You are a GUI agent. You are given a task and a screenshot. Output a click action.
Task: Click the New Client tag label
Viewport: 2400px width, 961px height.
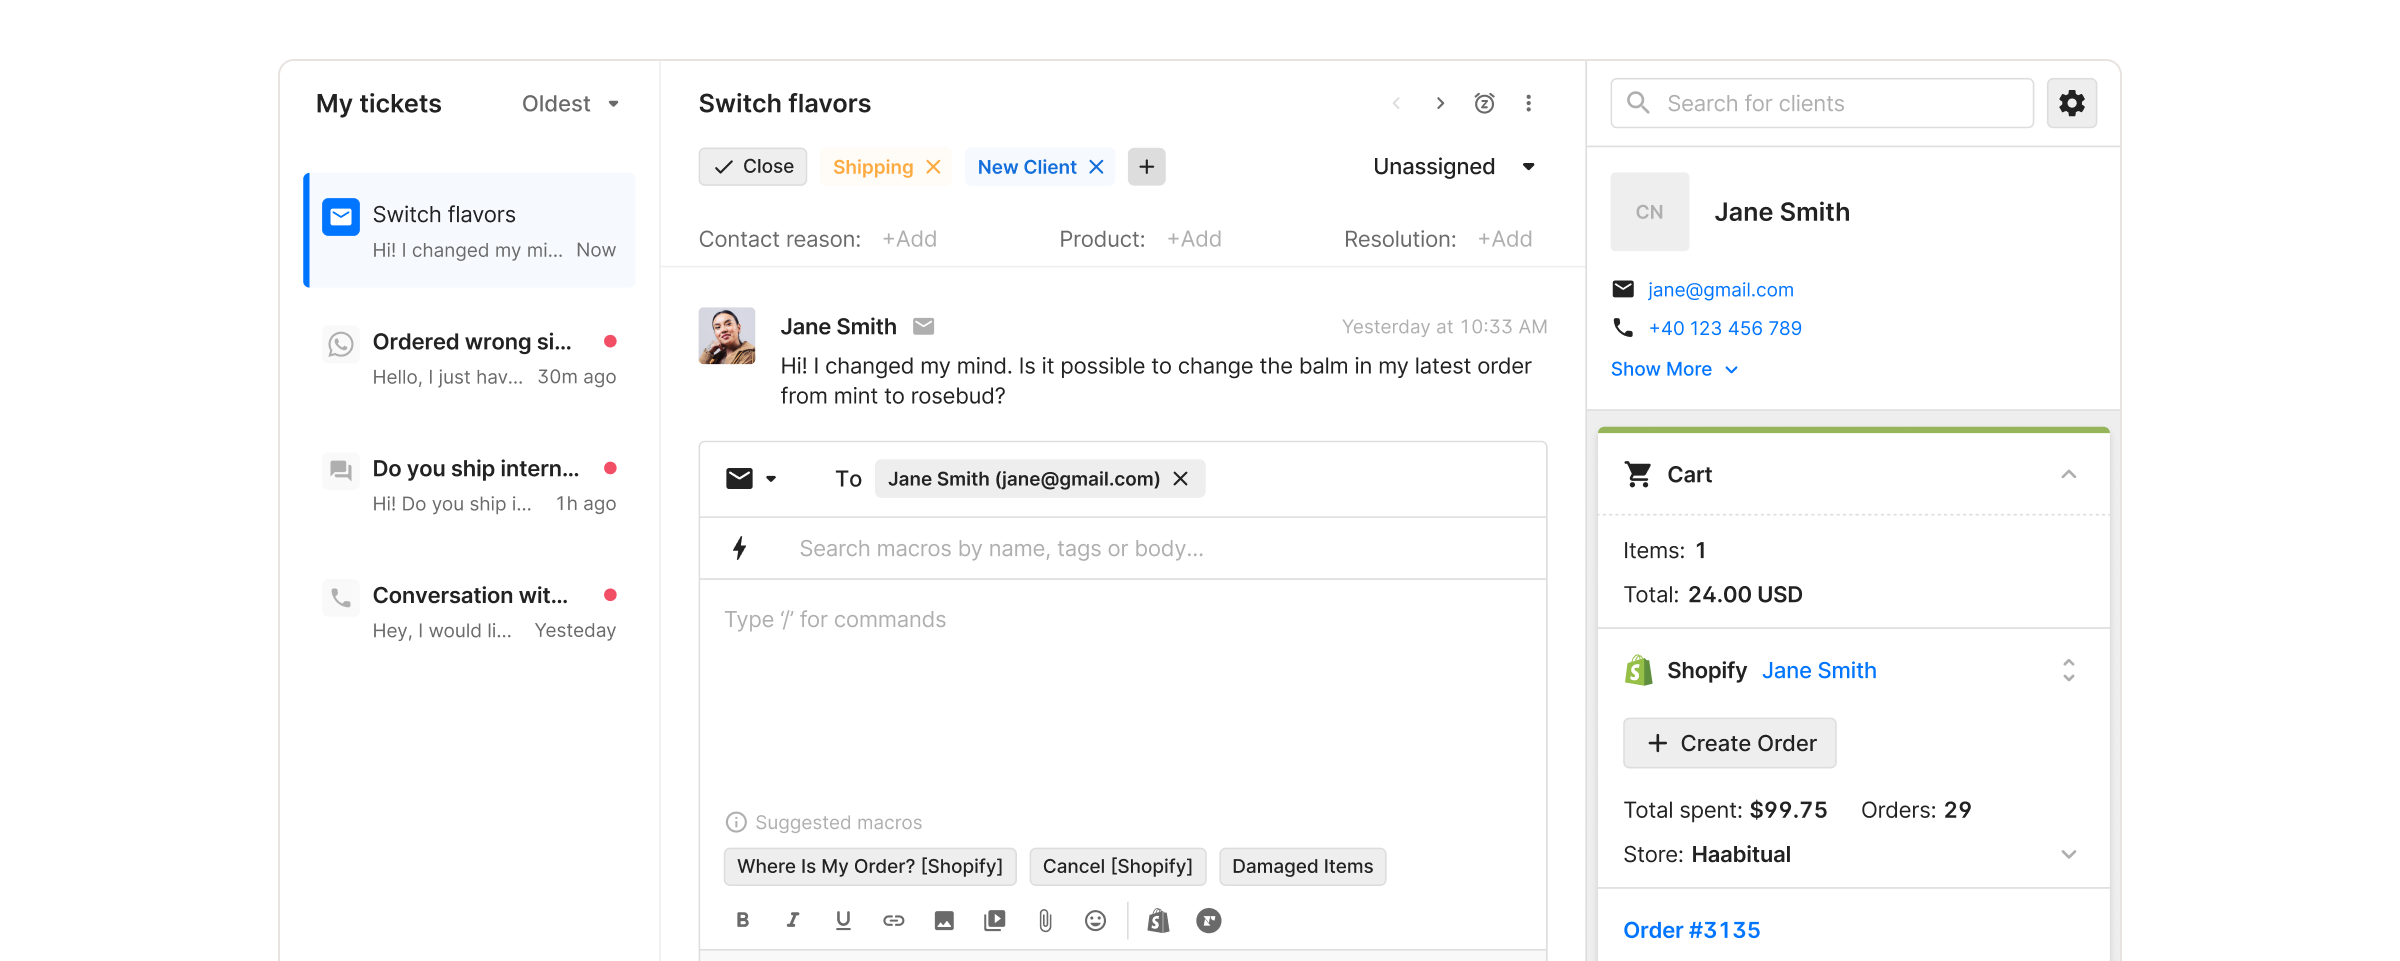[1026, 167]
